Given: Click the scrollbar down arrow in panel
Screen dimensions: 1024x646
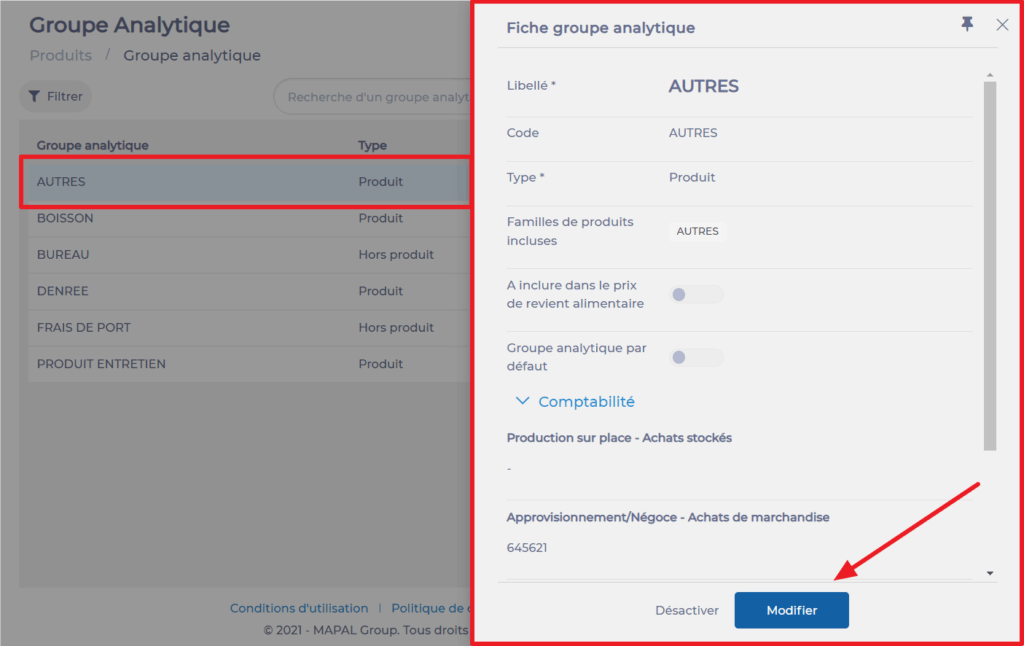Looking at the screenshot, I should tap(990, 573).
